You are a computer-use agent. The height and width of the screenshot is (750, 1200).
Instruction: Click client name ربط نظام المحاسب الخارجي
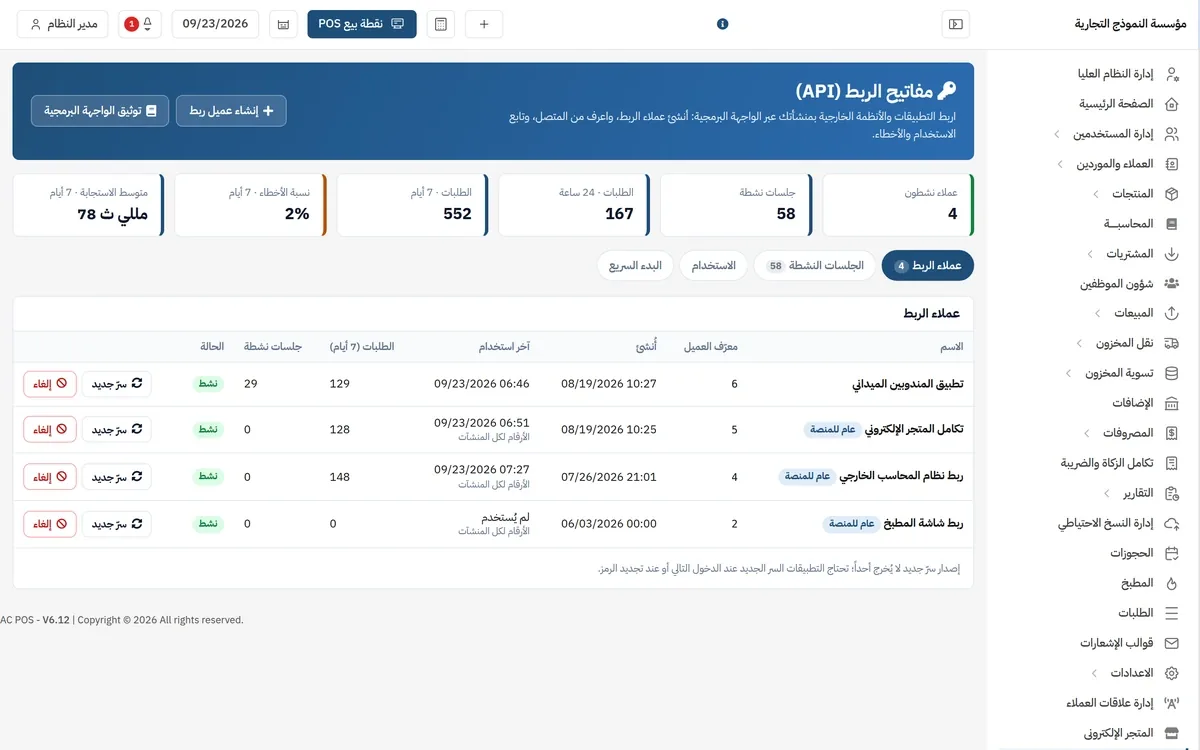pyautogui.click(x=902, y=477)
